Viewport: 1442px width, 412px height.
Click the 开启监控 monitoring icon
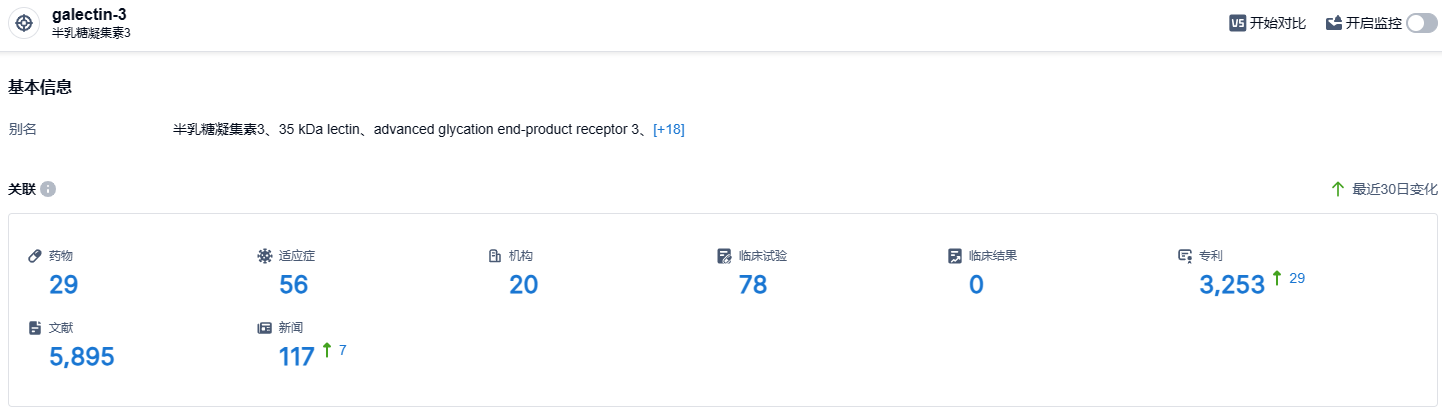tap(1333, 23)
